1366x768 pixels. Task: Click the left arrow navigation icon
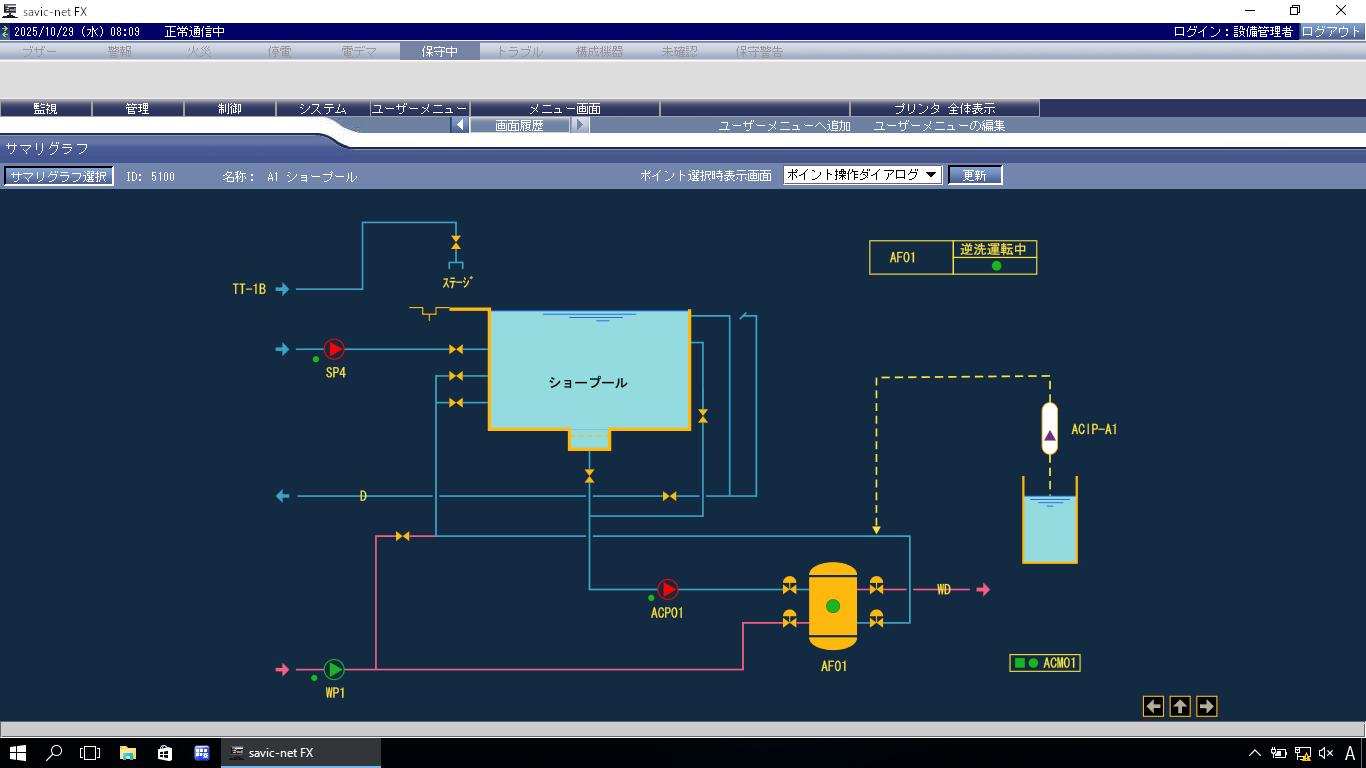[x=1153, y=707]
